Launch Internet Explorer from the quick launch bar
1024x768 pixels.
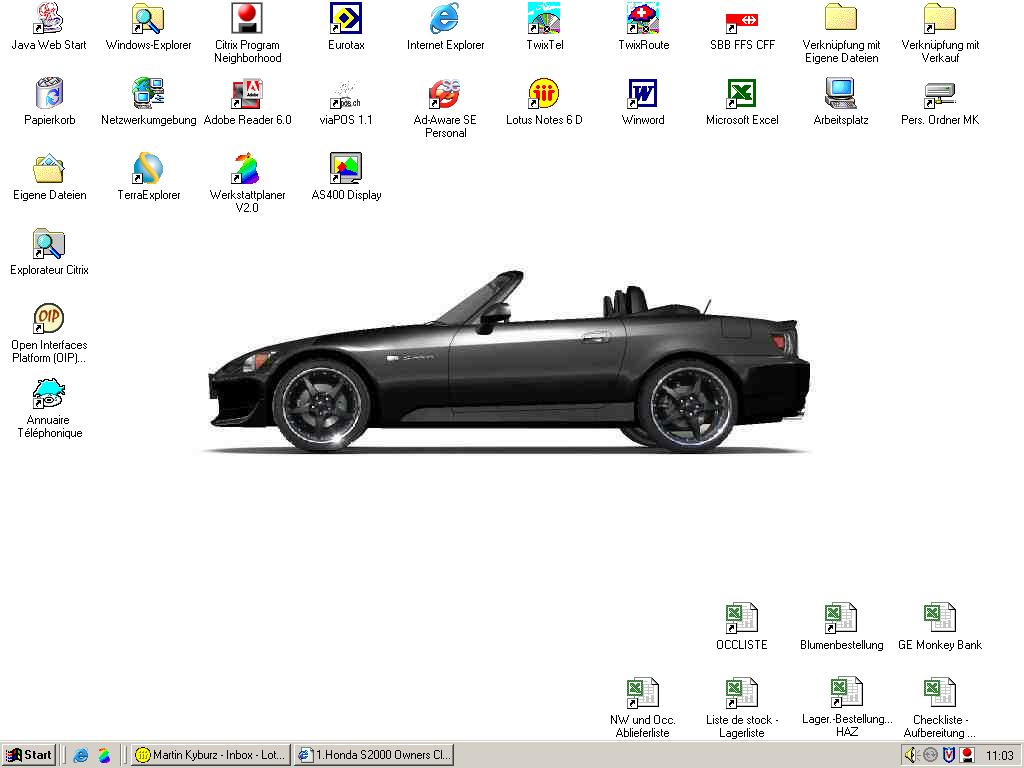(x=81, y=755)
